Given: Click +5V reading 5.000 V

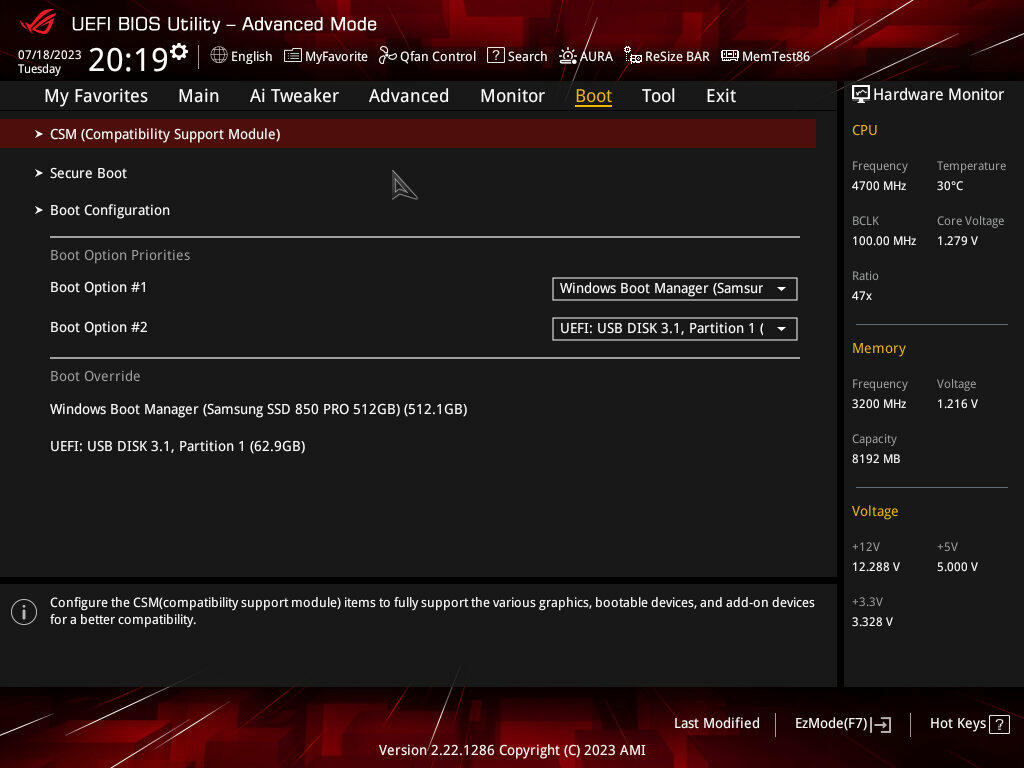Looking at the screenshot, I should click(957, 567).
